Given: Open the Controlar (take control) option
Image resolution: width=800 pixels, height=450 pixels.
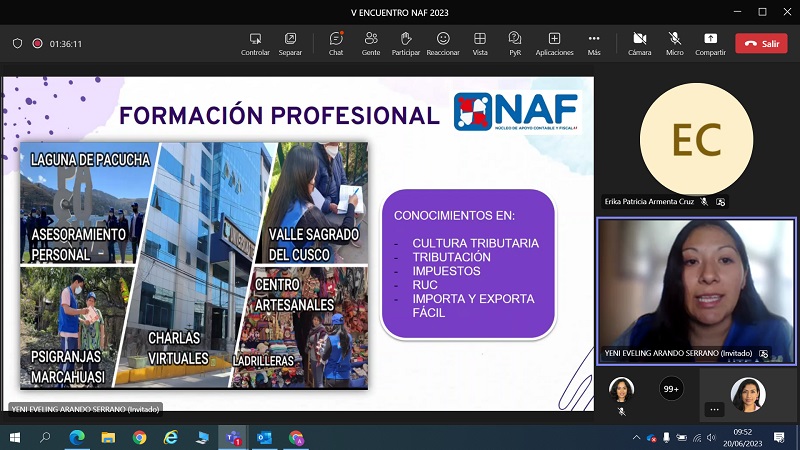Looking at the screenshot, I should pyautogui.click(x=255, y=44).
